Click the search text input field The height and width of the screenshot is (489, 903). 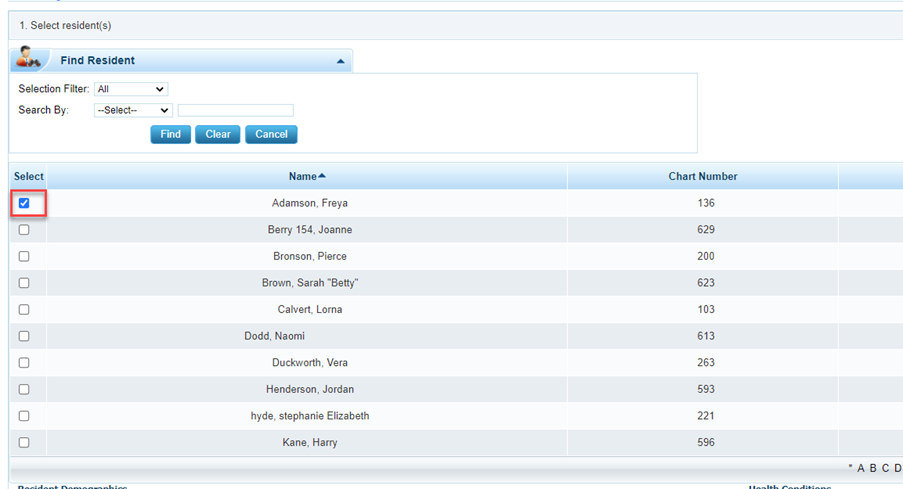click(x=235, y=110)
